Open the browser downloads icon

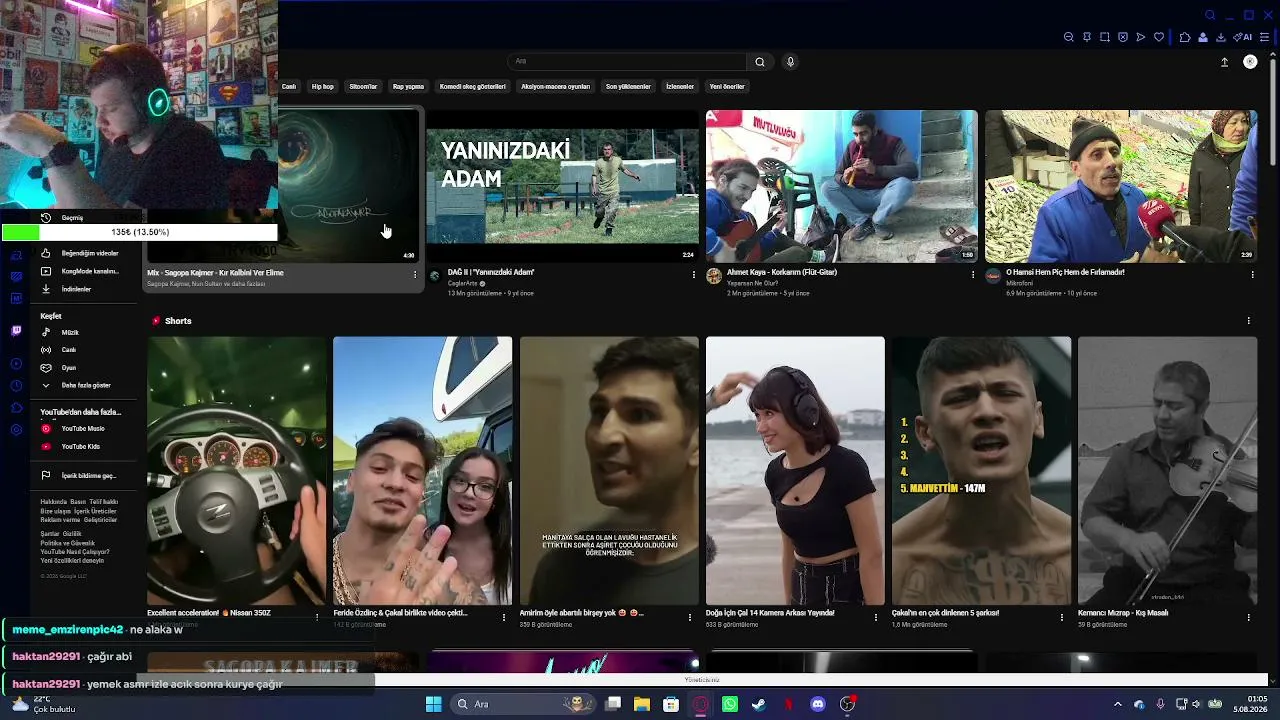pos(1221,37)
